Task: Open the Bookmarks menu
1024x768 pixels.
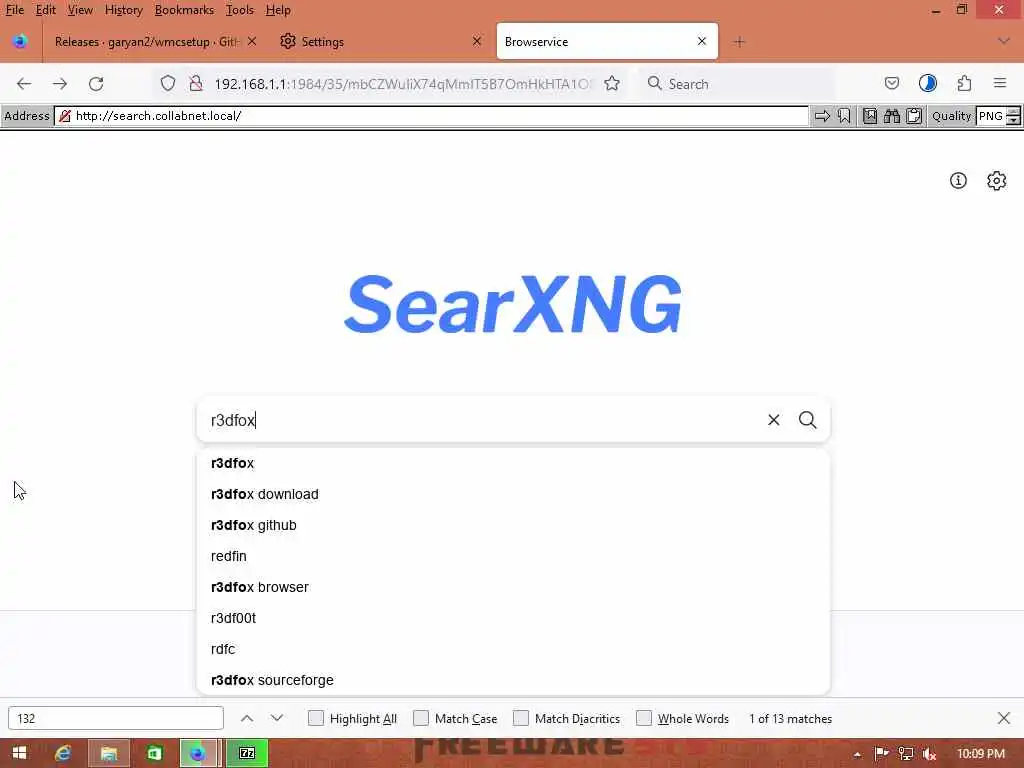Action: (x=184, y=10)
